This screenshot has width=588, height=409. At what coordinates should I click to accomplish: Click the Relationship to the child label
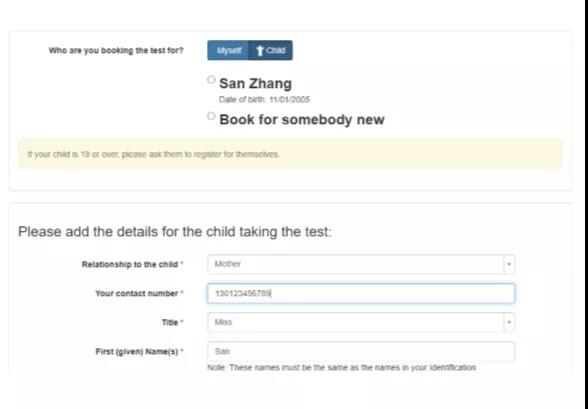pos(132,264)
